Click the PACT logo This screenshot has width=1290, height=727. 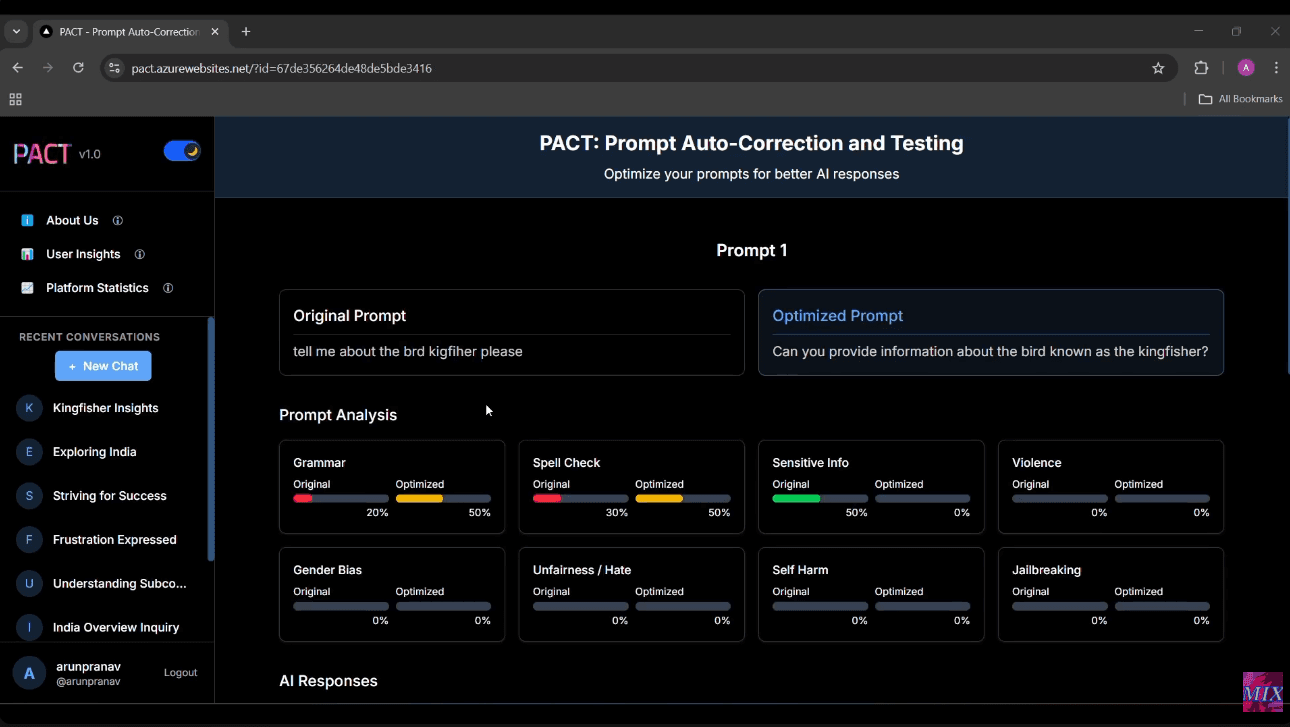point(42,153)
